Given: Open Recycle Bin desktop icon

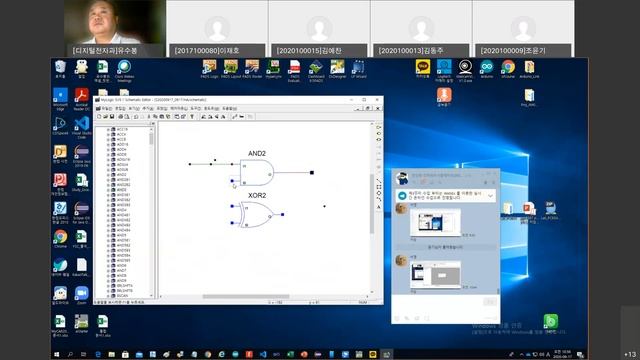Looking at the screenshot, I should click(60, 69).
